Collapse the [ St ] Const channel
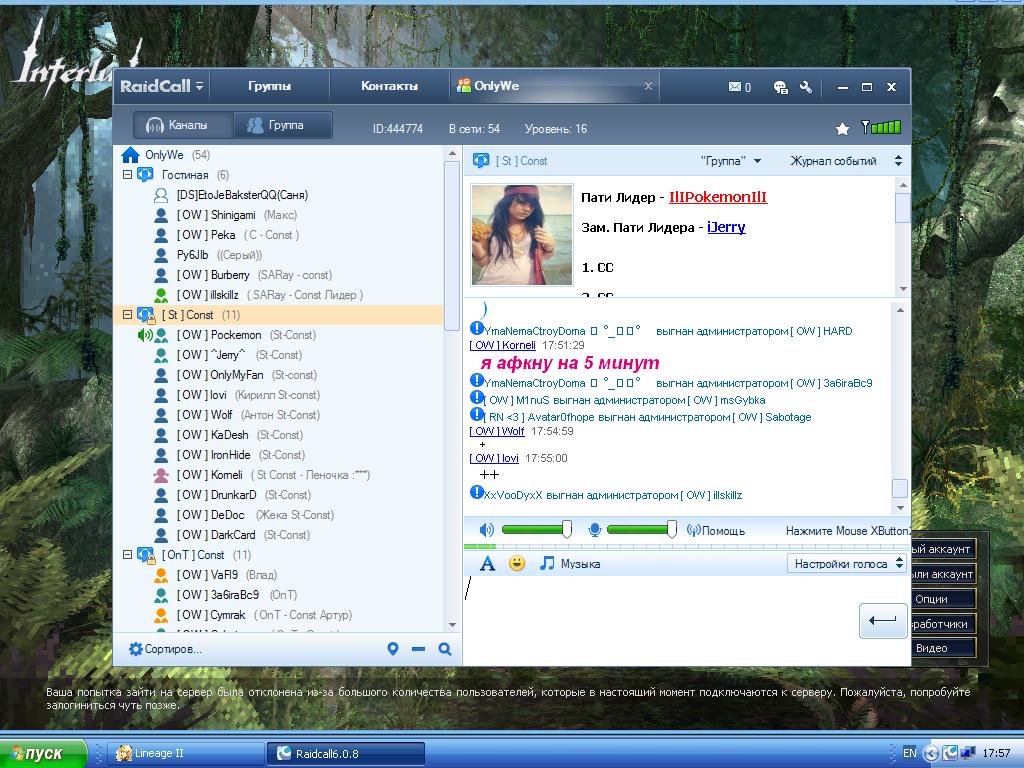The height and width of the screenshot is (768, 1024). pyautogui.click(x=127, y=315)
